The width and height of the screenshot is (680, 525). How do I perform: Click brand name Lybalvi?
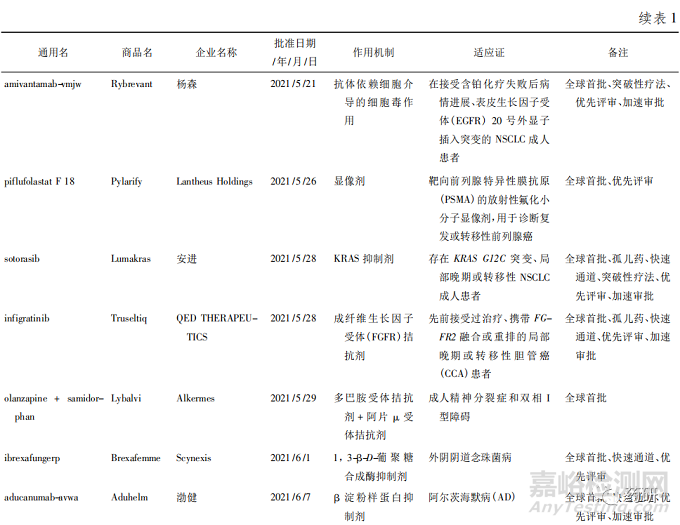[126, 398]
